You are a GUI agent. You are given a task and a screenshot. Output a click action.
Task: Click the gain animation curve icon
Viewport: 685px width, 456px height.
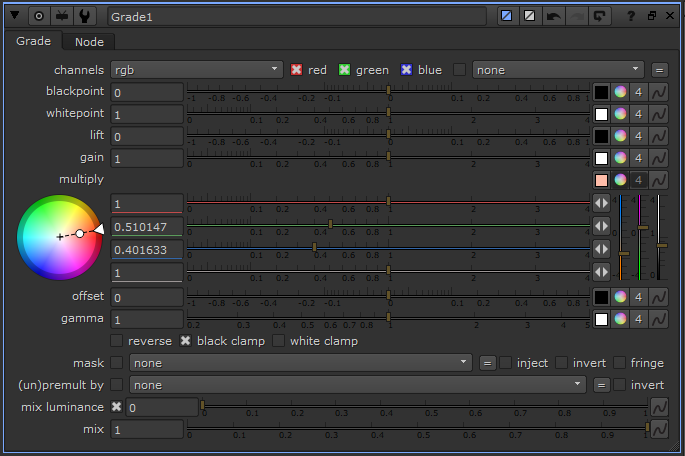click(659, 158)
